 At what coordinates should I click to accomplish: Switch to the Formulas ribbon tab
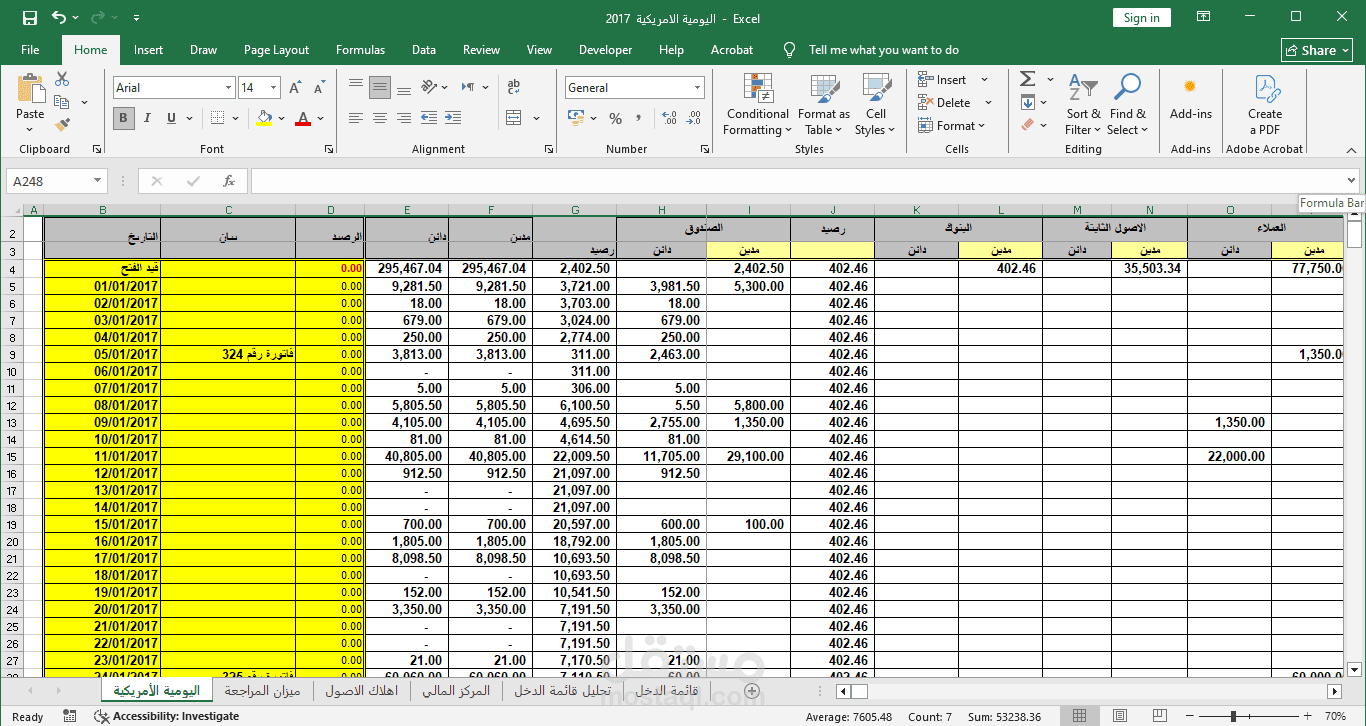360,50
